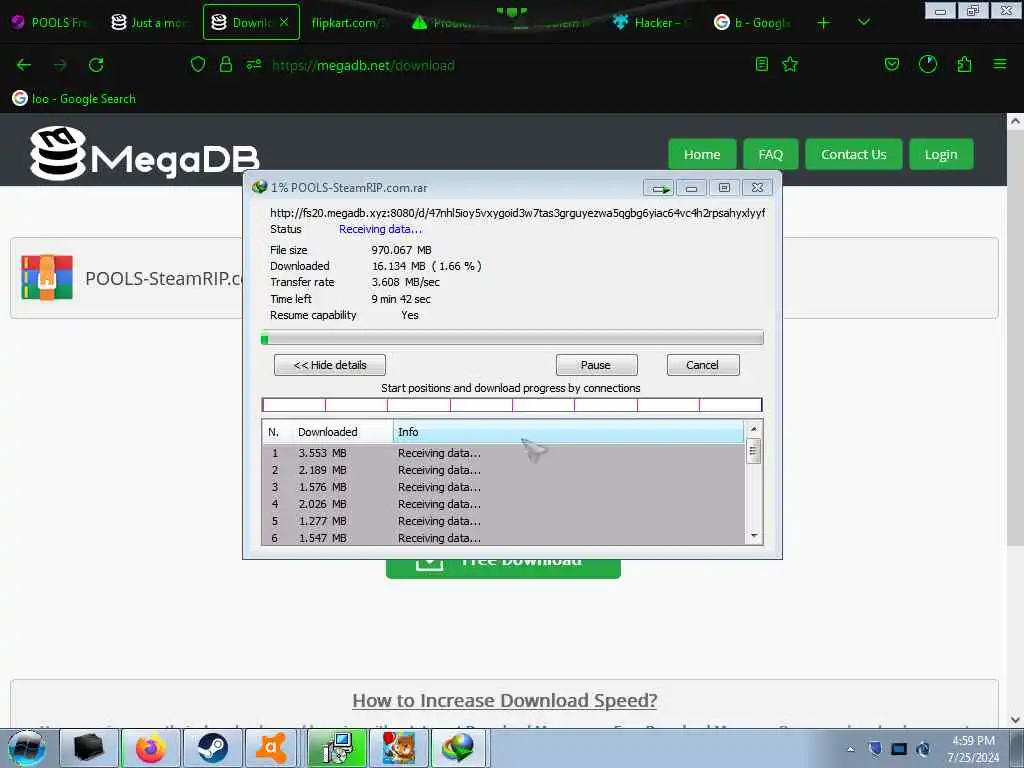Open a new tab with plus icon
The height and width of the screenshot is (768, 1024).
824,23
